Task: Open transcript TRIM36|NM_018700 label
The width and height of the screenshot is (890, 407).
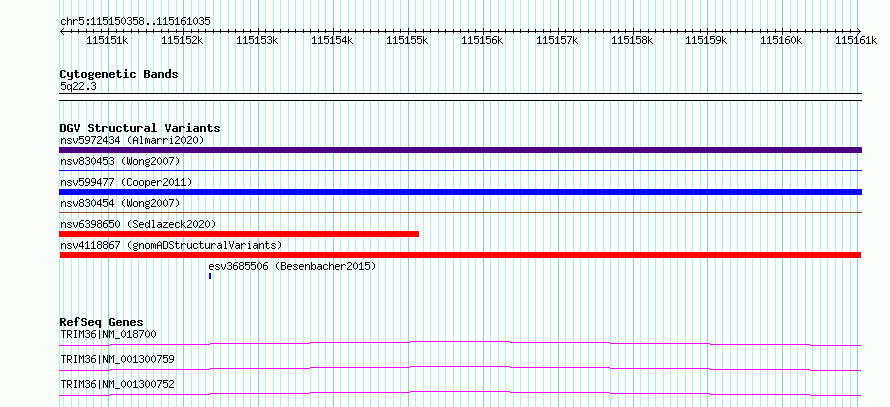Action: pos(108,334)
